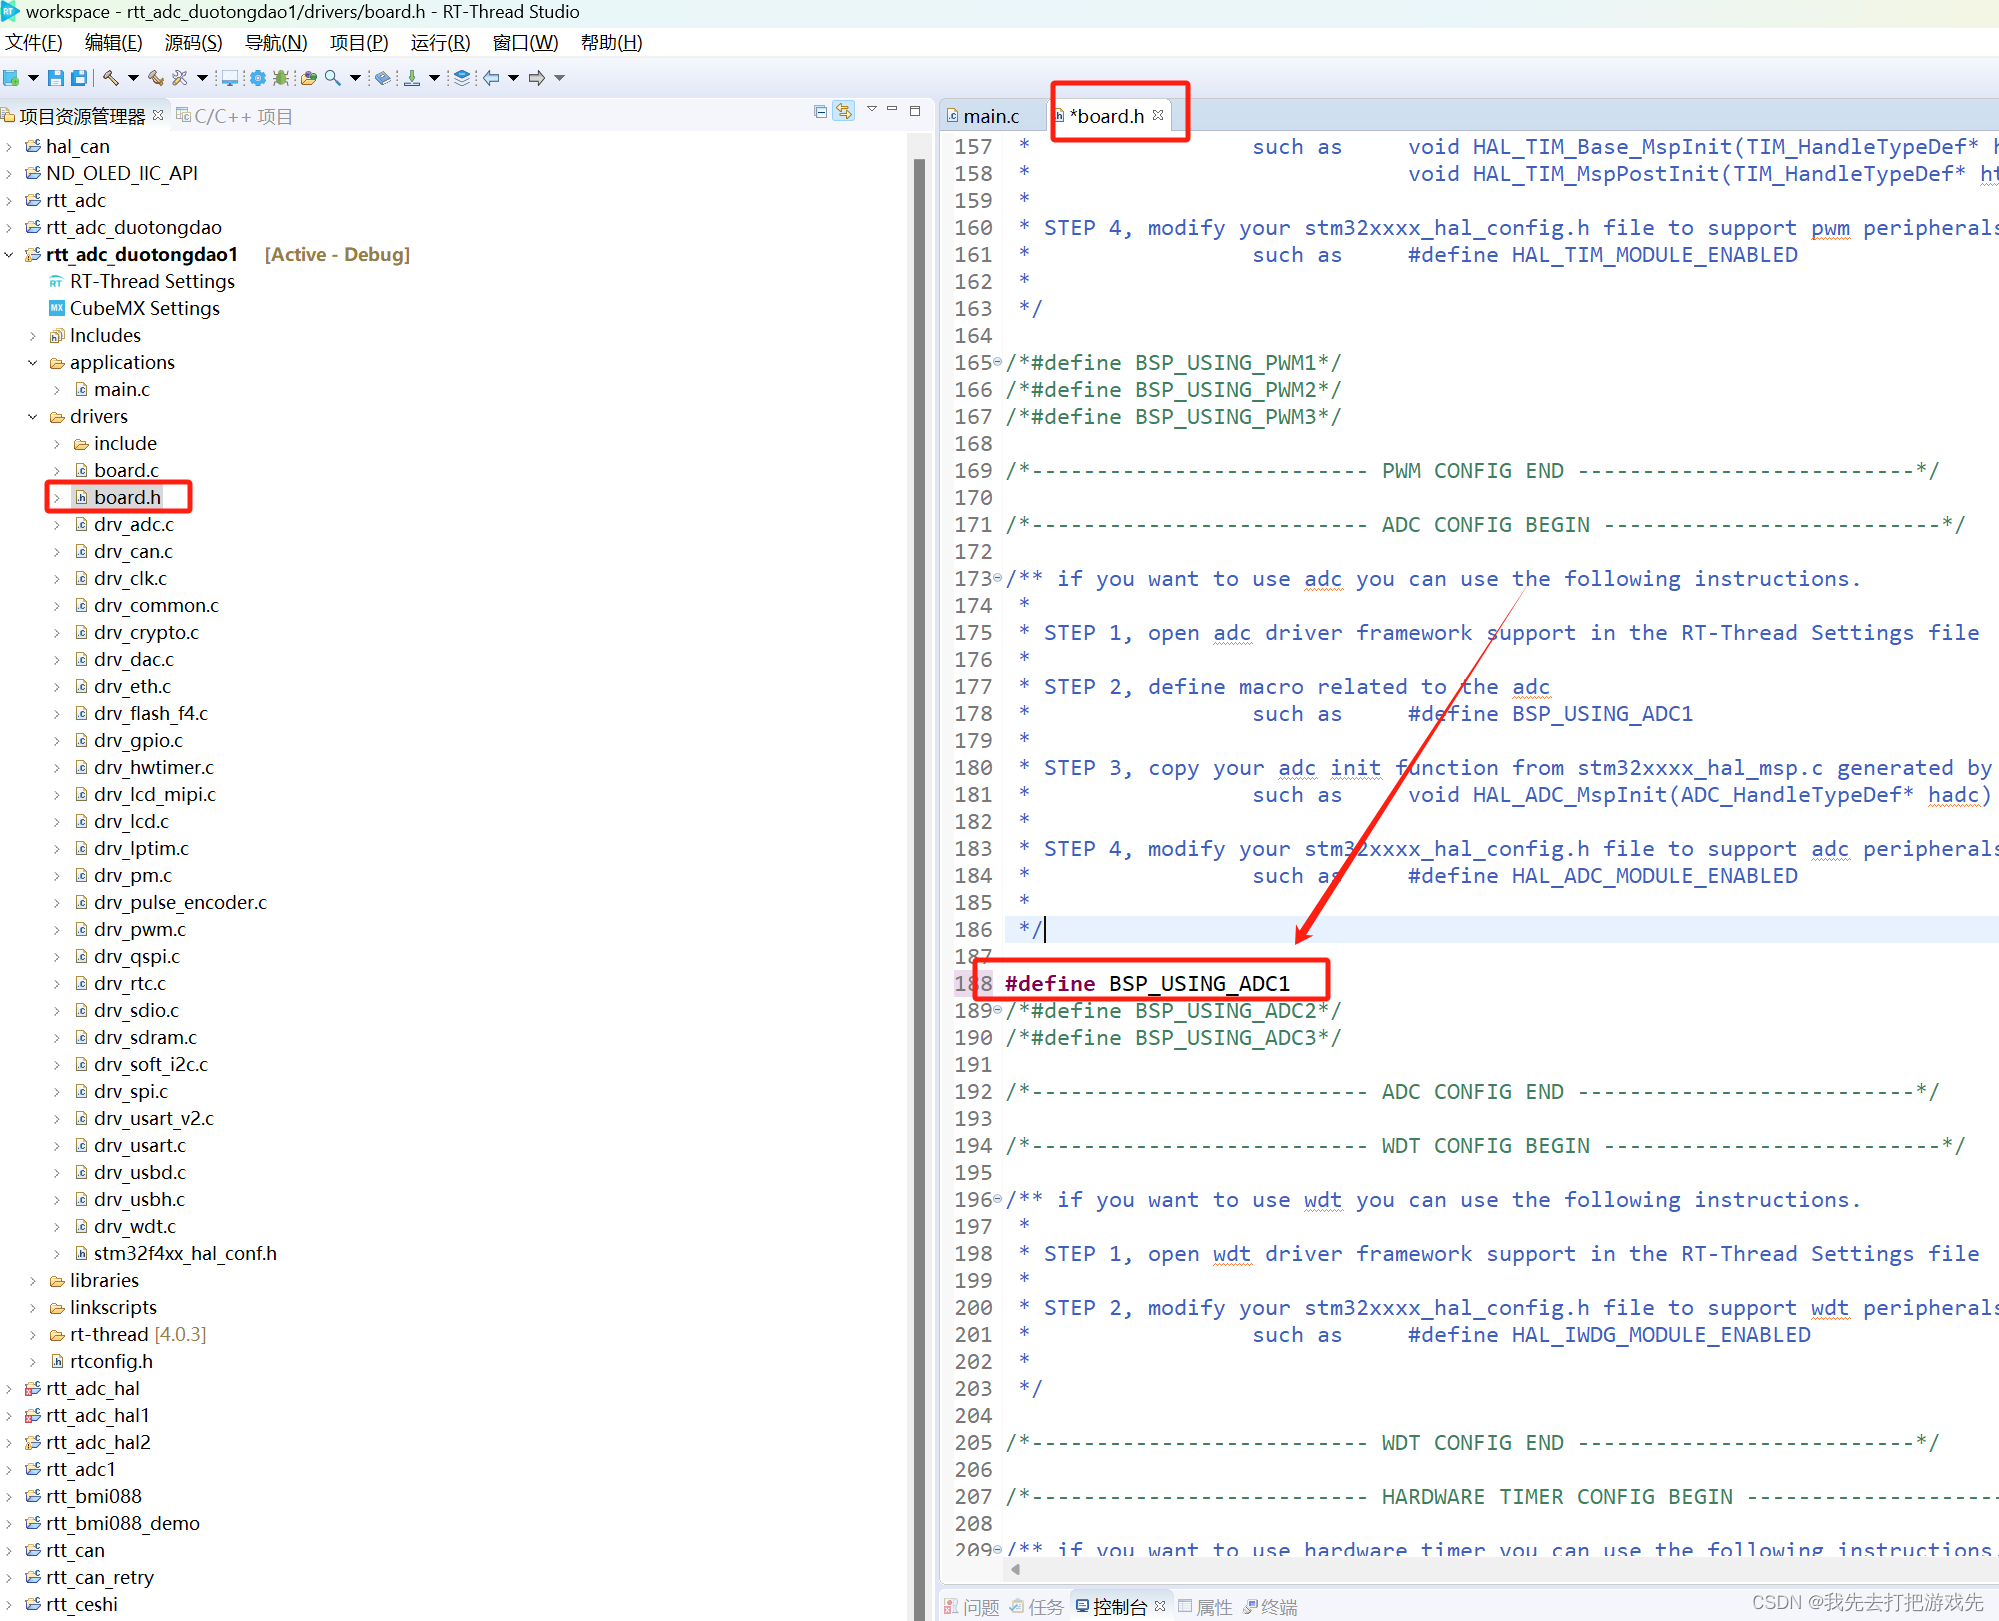Screen dimensions: 1999x1621
Task: Click the download program icon
Action: click(412, 78)
